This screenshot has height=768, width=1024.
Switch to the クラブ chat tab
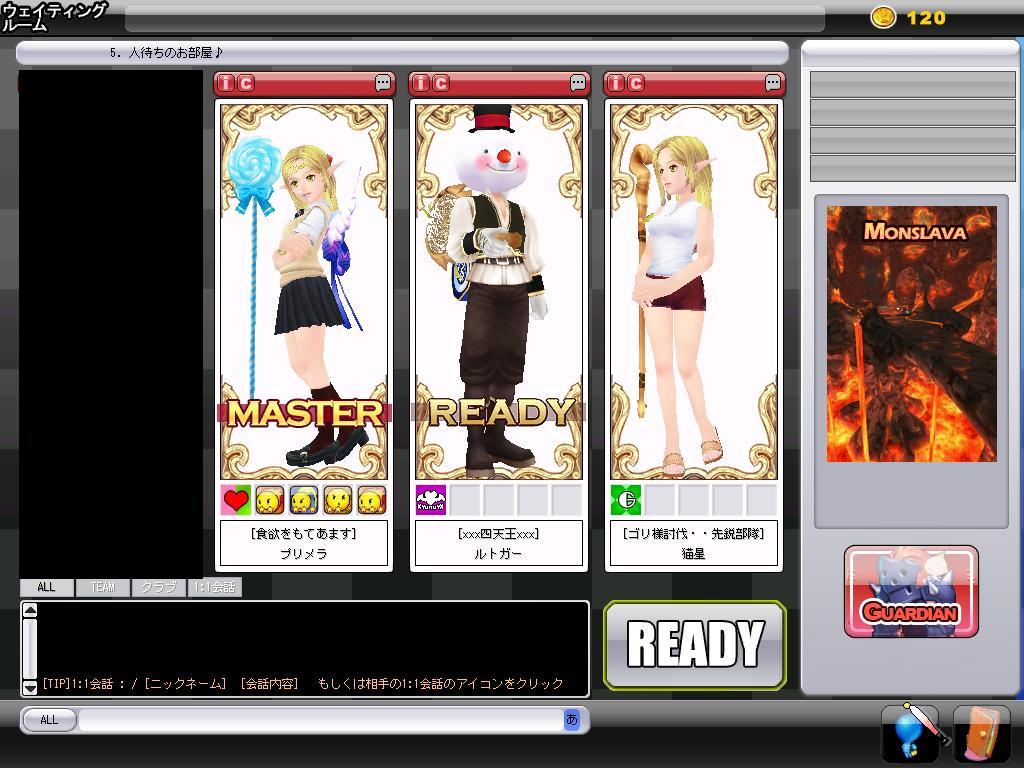point(158,587)
